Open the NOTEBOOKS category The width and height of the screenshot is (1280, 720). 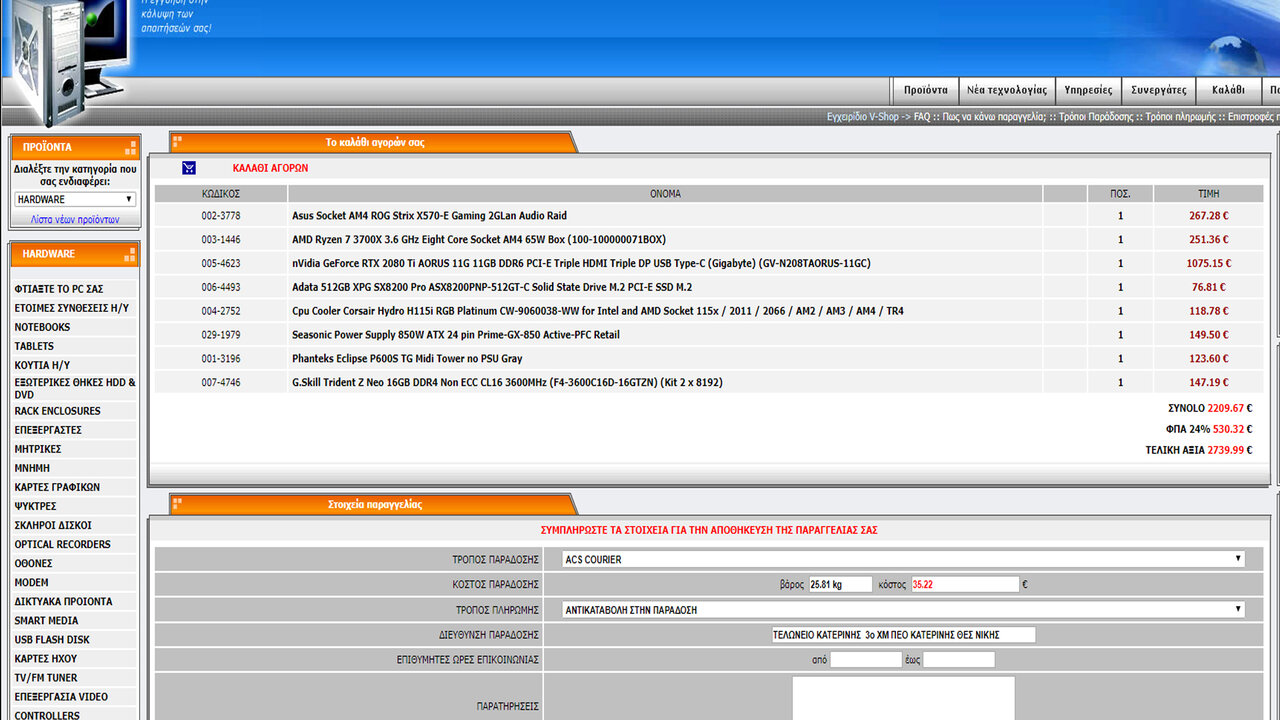point(42,327)
